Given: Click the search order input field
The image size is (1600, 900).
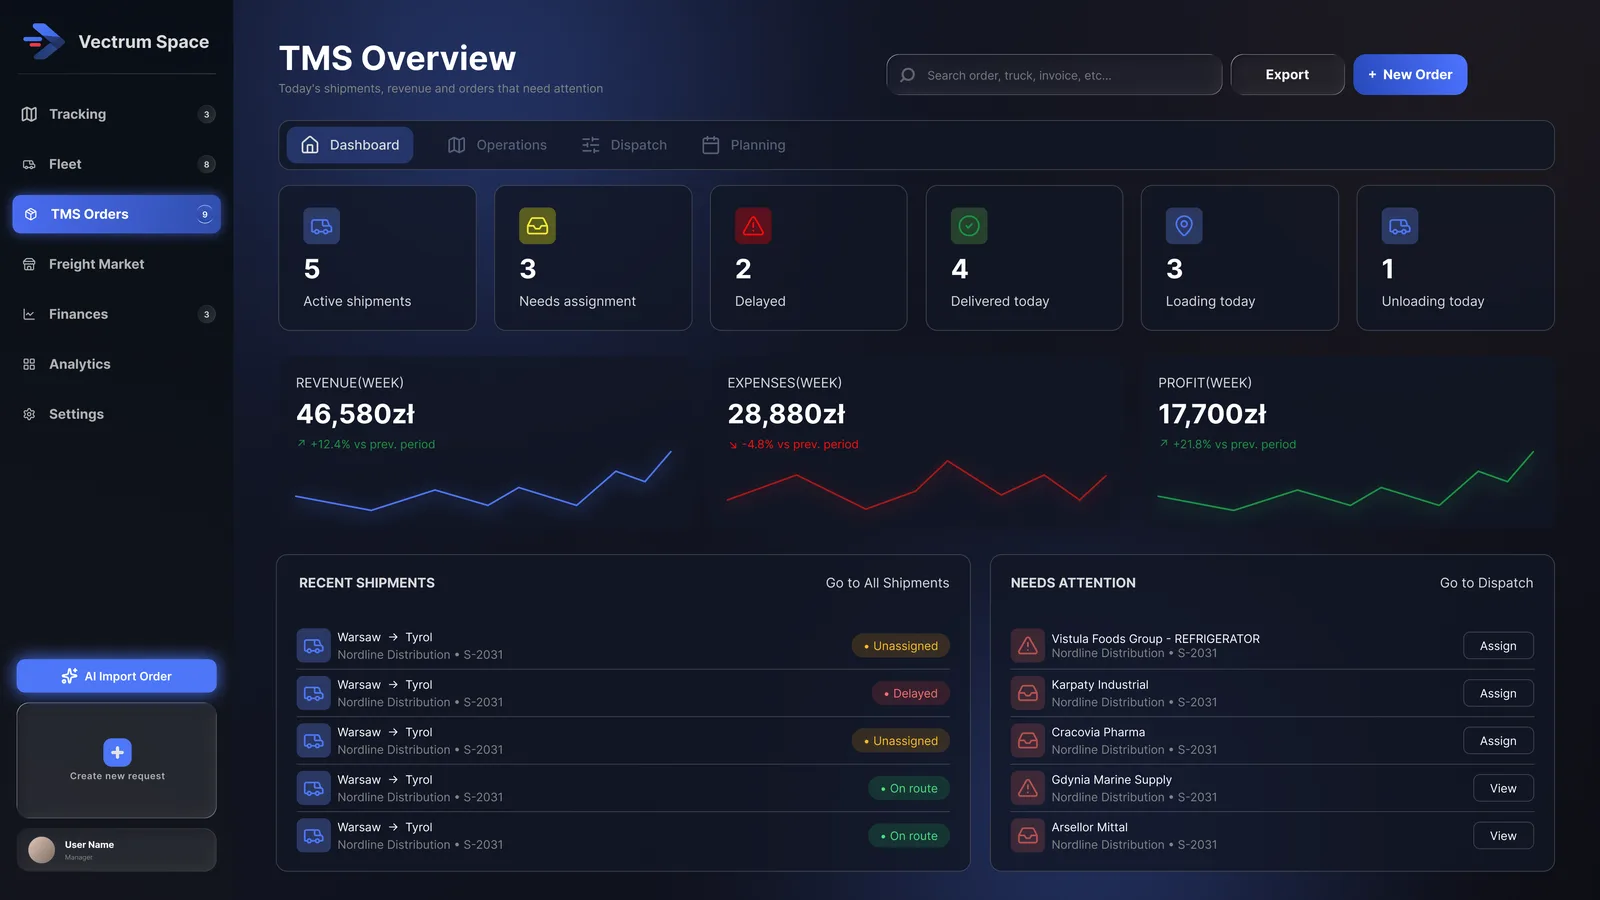Looking at the screenshot, I should point(1054,75).
